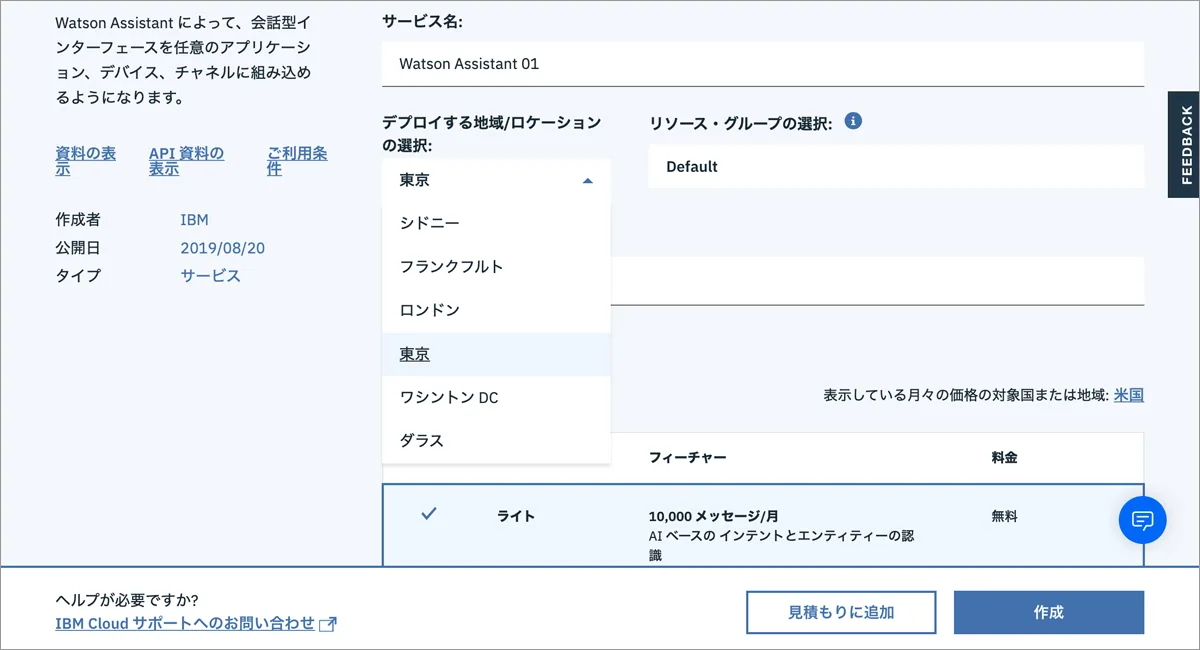Viewport: 1200px width, 650px height.
Task: Click the フィーチャー column header
Action: click(687, 458)
